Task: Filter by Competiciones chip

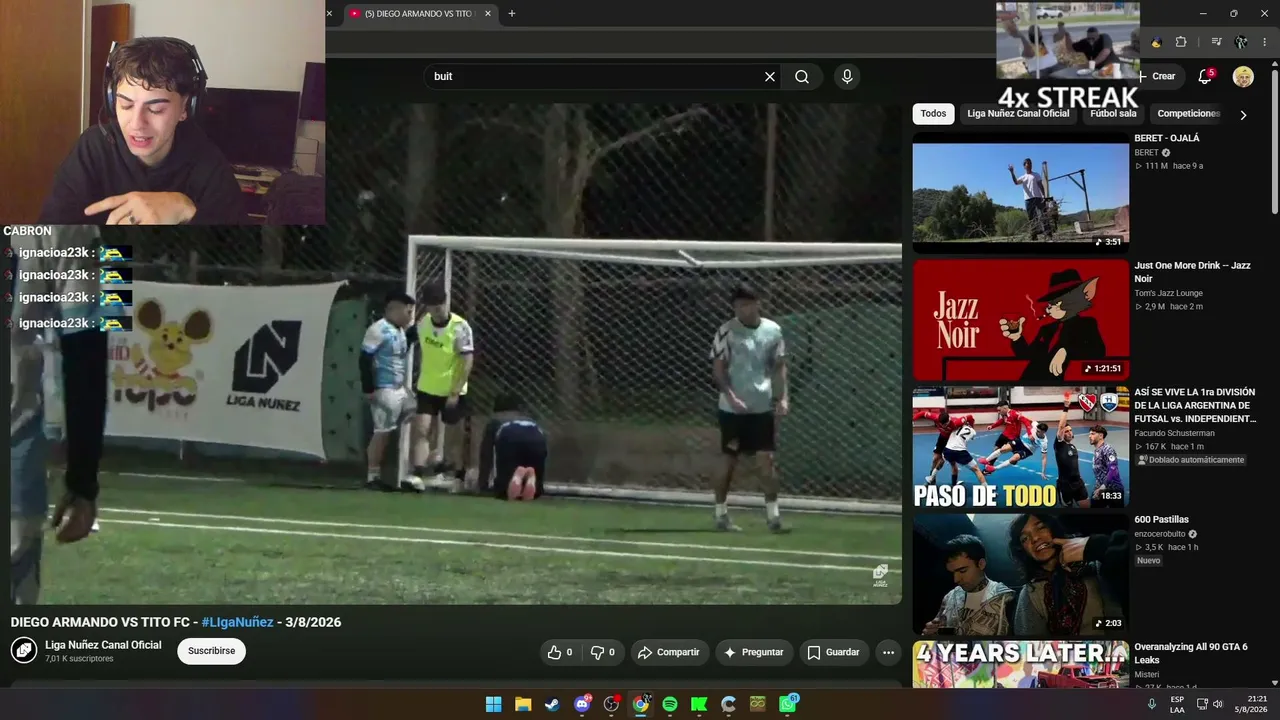Action: point(1189,114)
